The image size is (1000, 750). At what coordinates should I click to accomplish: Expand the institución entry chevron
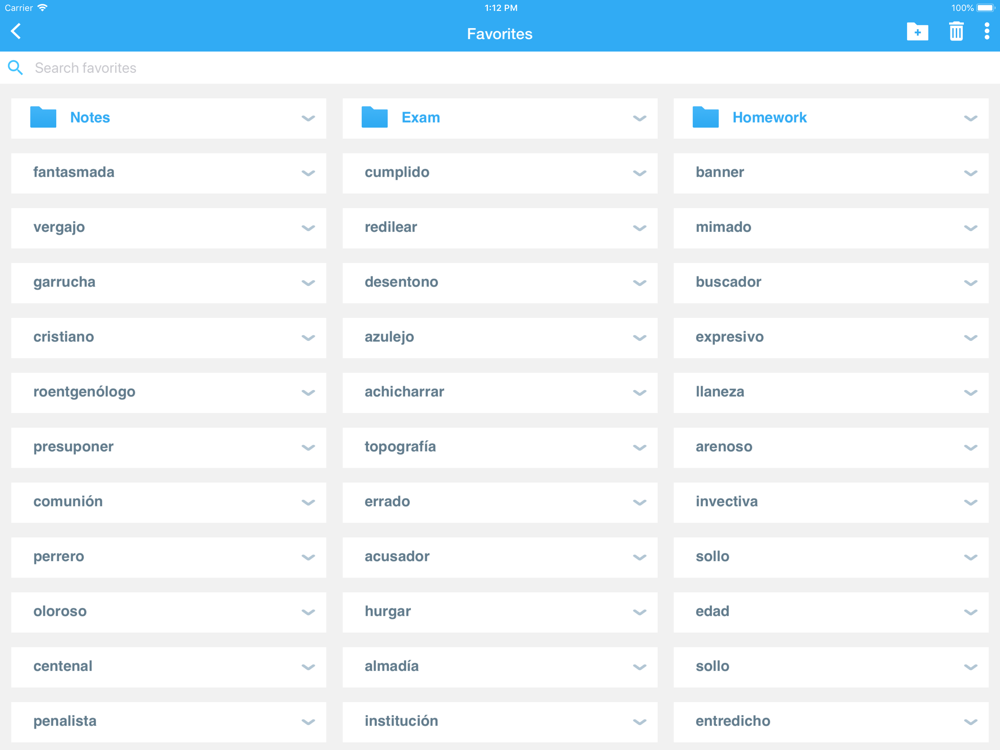point(639,721)
